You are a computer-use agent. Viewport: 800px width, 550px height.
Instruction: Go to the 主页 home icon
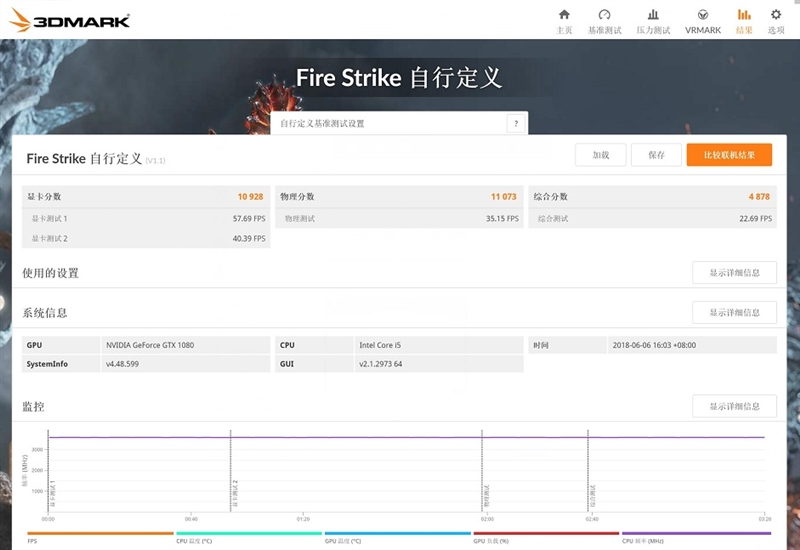(564, 20)
